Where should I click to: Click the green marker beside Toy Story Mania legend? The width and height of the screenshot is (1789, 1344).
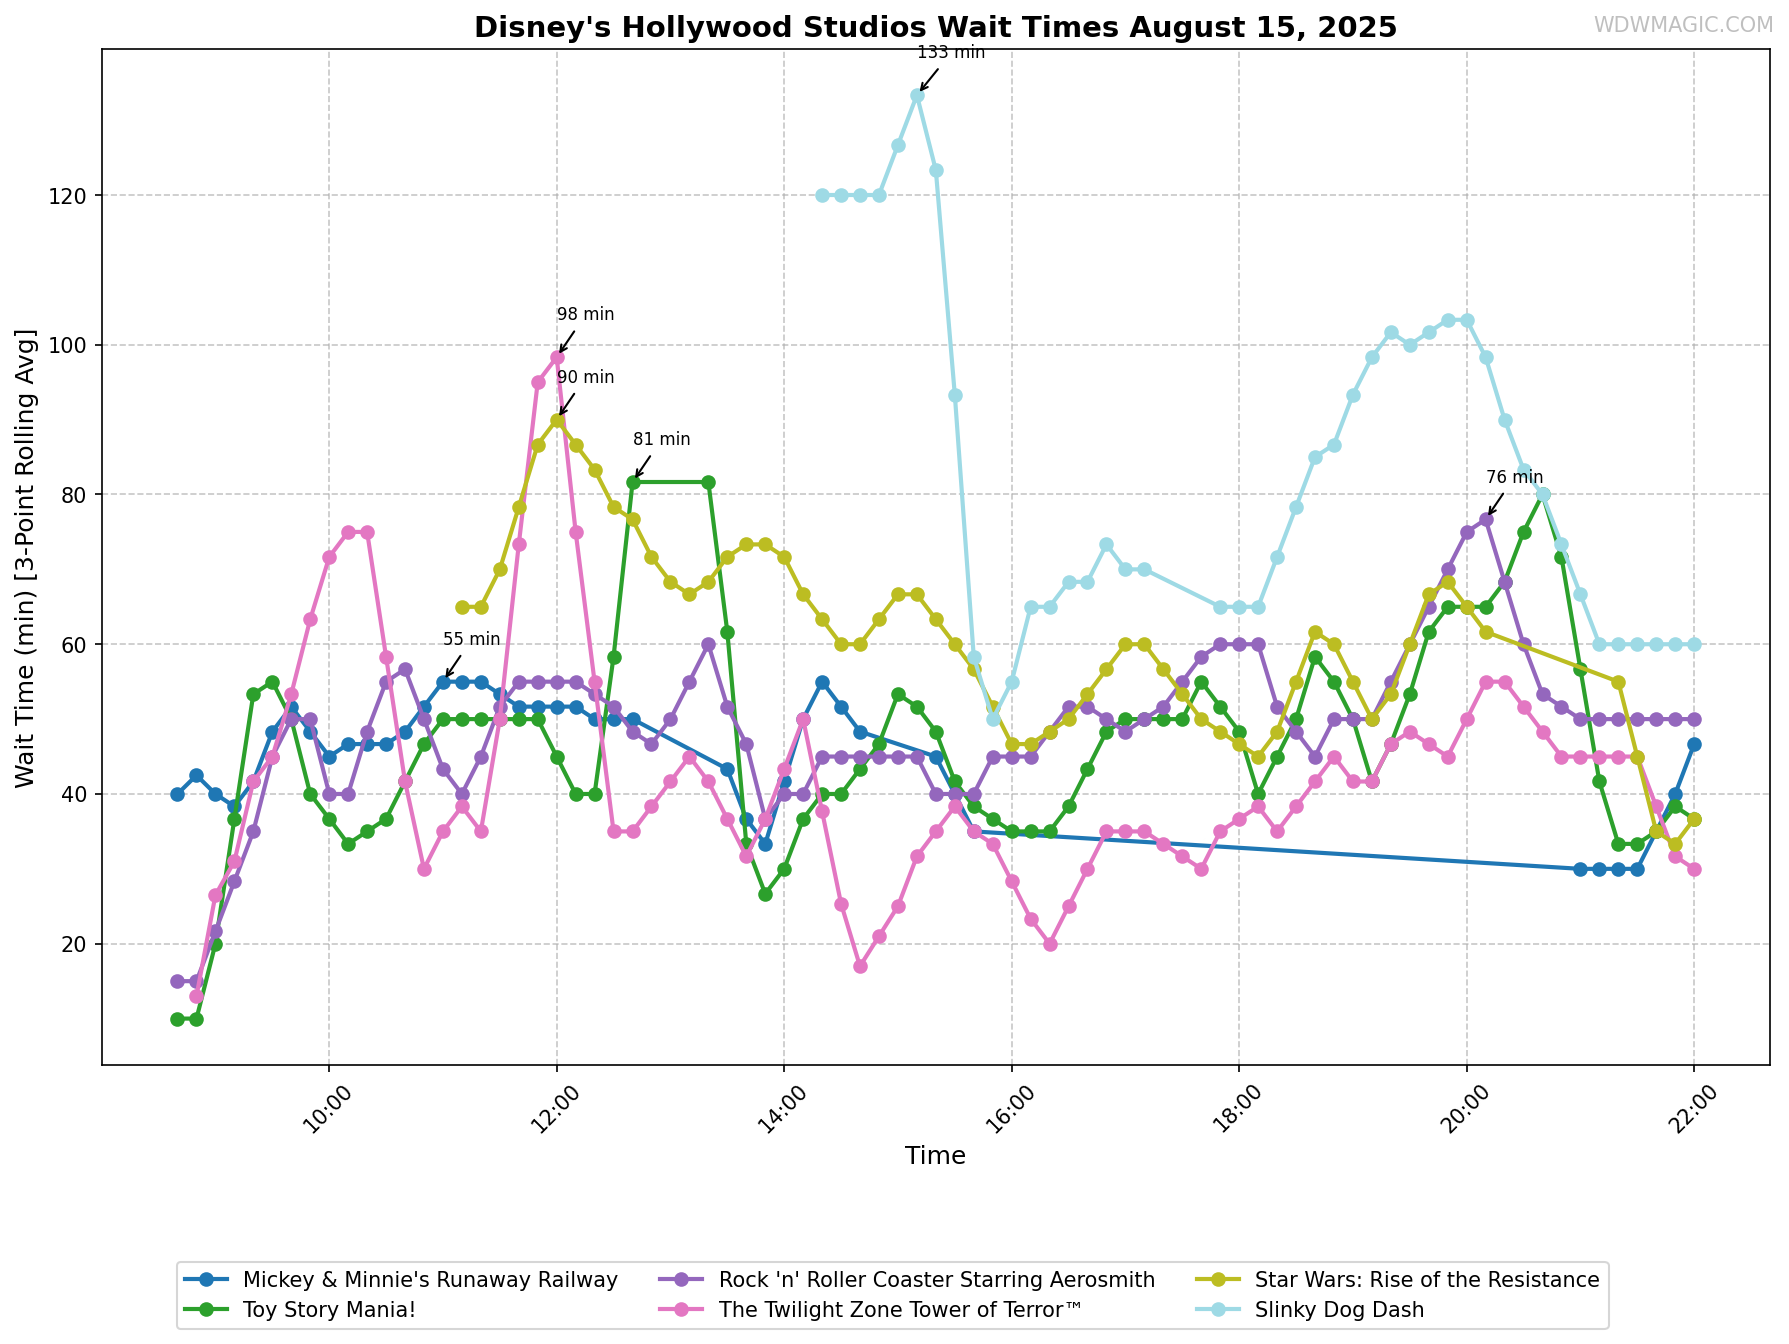(207, 1309)
